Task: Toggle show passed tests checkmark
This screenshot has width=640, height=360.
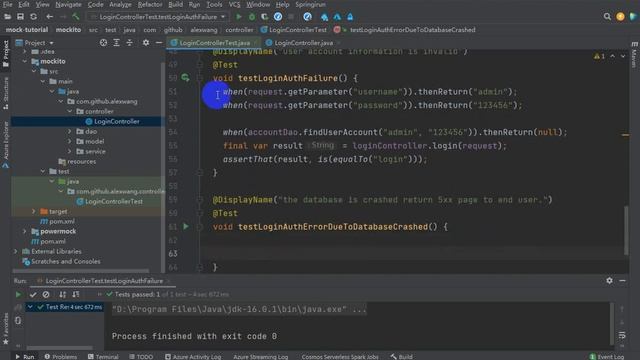Action: point(33,294)
